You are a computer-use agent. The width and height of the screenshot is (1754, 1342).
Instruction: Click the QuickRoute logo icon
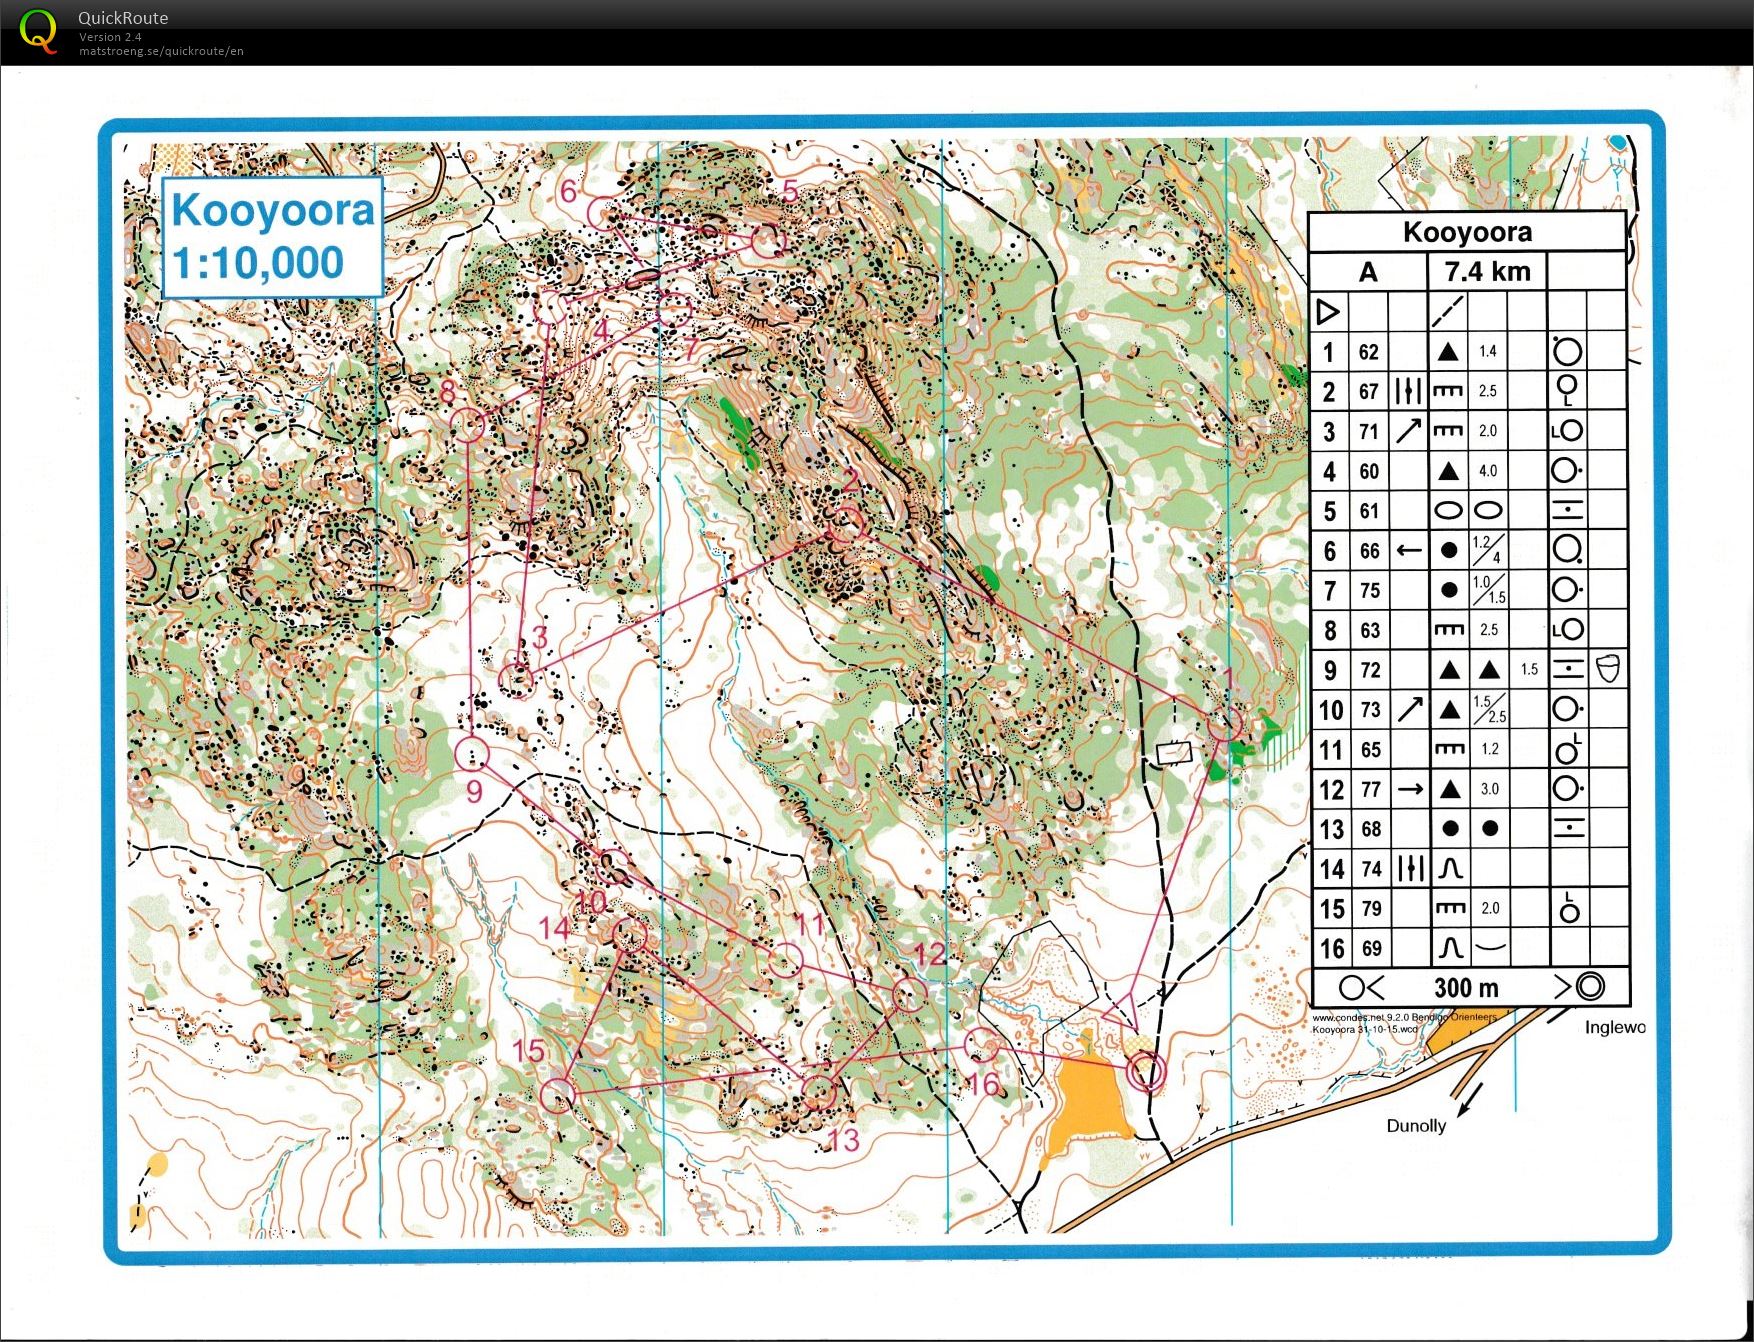(38, 31)
